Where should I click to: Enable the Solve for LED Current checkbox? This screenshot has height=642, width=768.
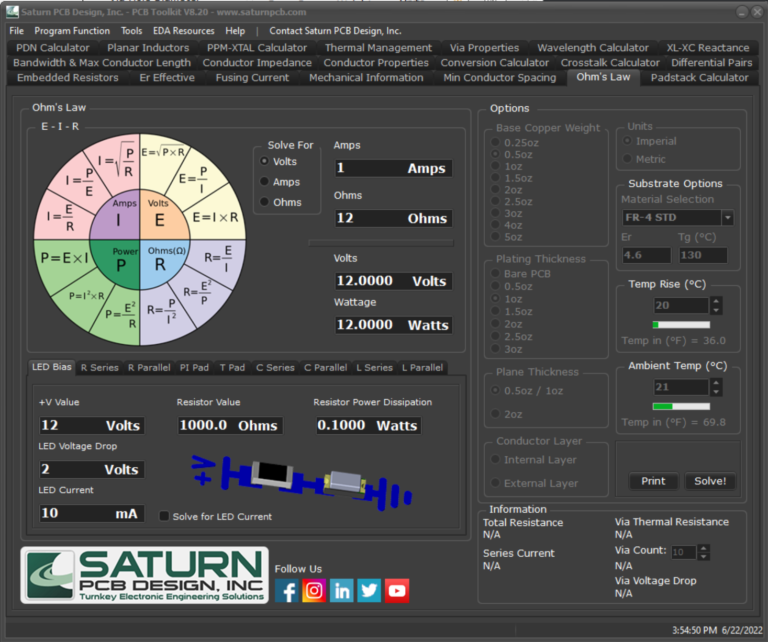click(x=165, y=516)
